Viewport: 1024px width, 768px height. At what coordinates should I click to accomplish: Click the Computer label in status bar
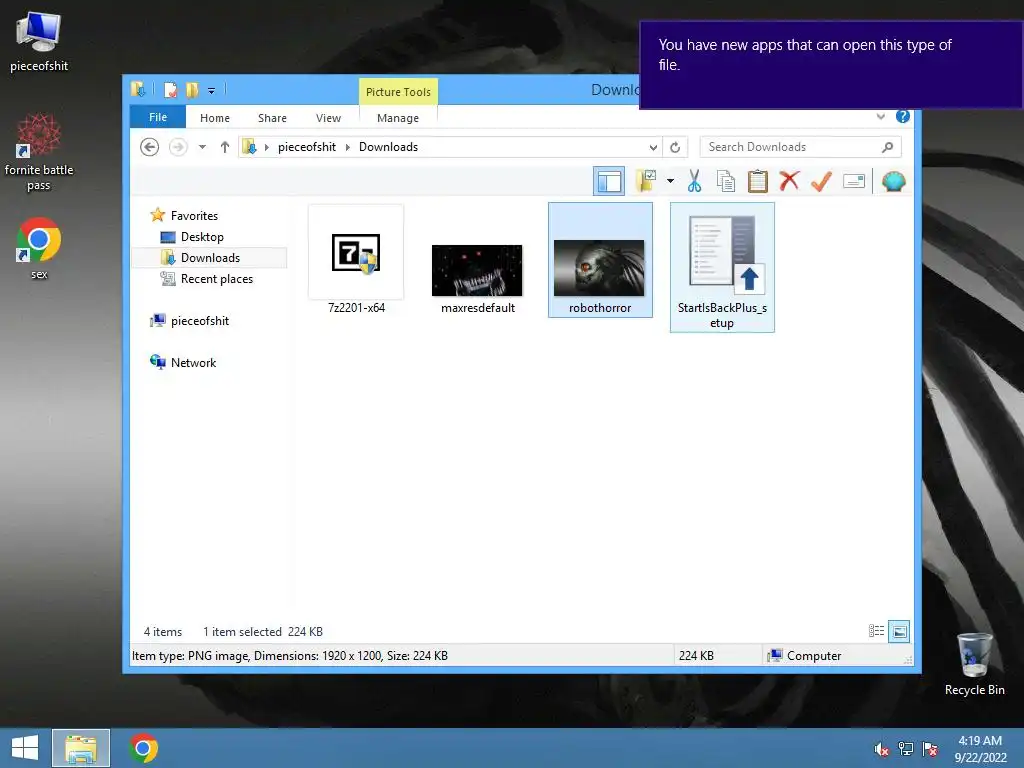pyautogui.click(x=814, y=656)
